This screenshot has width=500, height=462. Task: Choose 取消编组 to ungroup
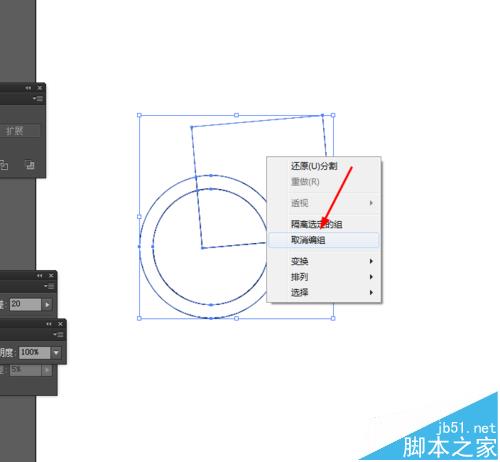coord(324,240)
